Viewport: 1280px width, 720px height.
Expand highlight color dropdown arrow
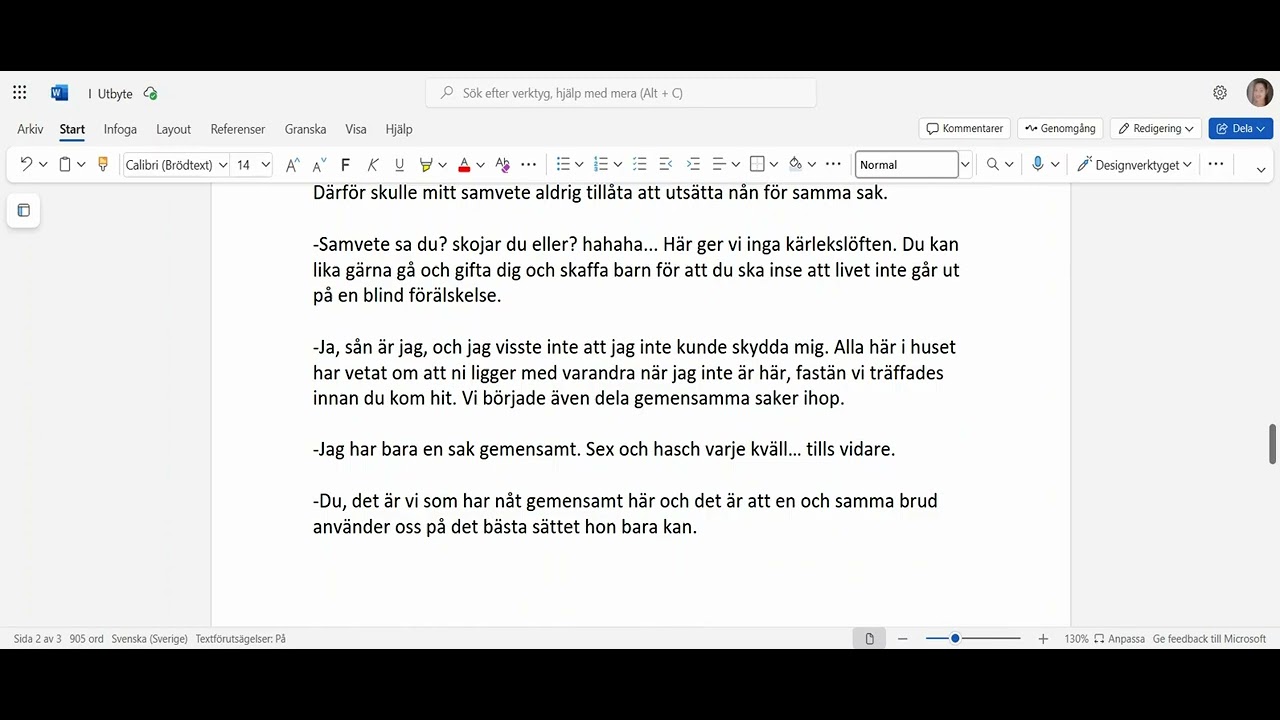point(442,165)
